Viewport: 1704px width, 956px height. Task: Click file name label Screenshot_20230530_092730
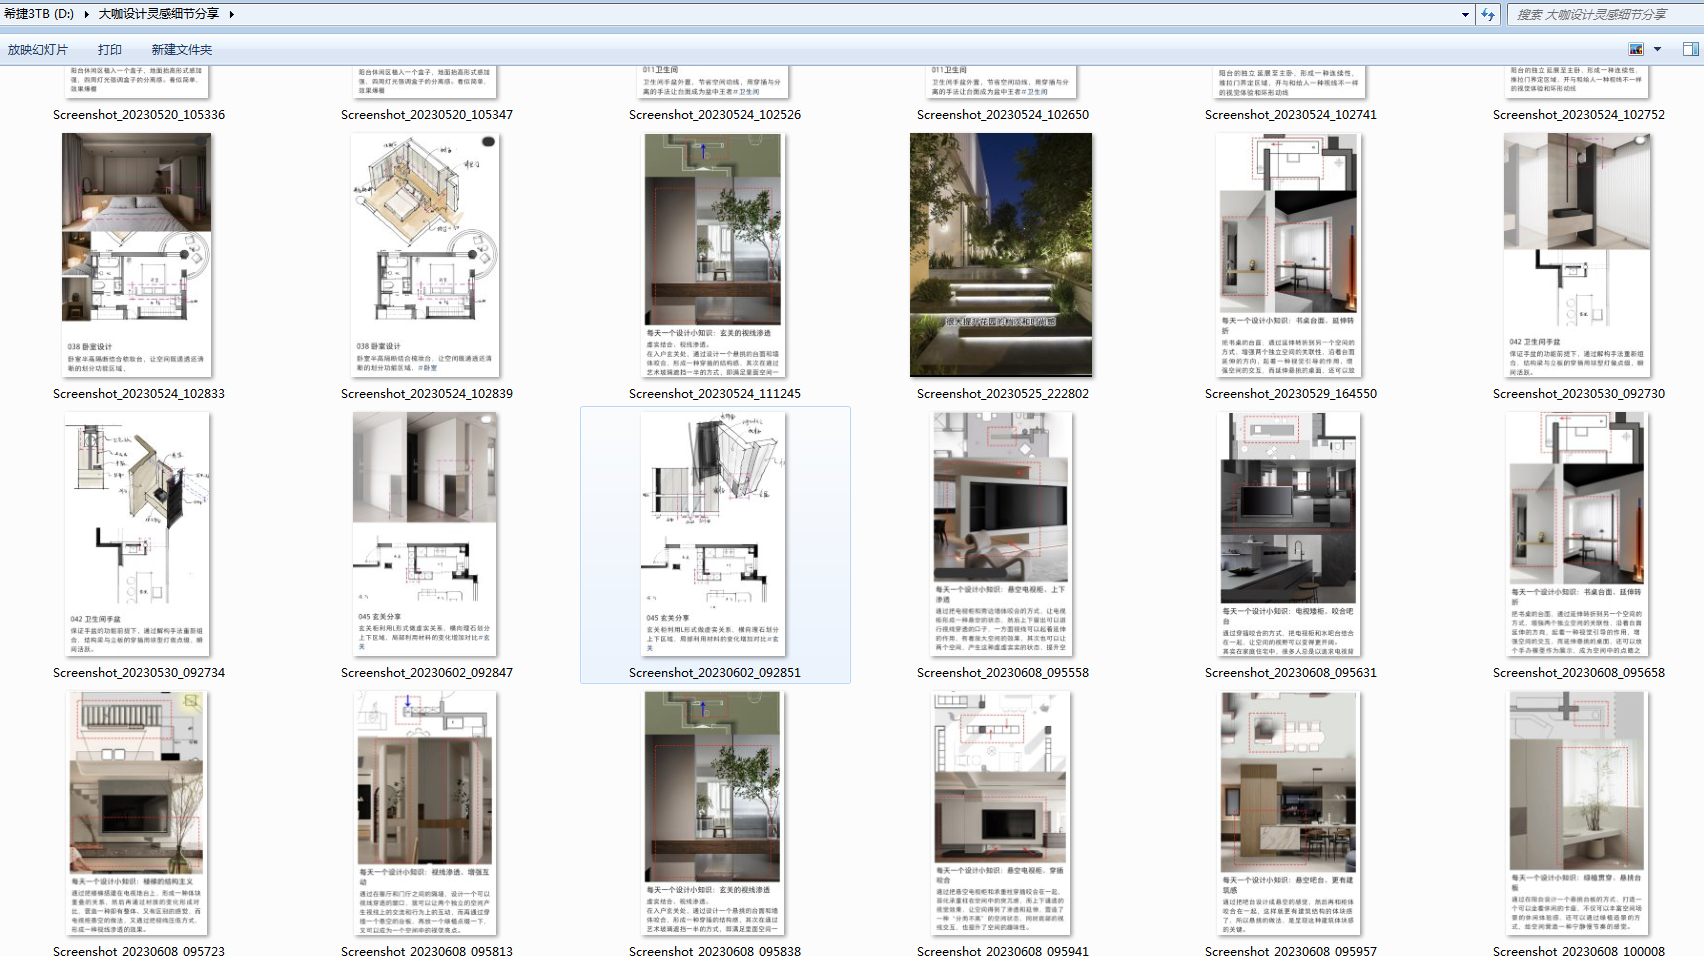[x=1579, y=394]
